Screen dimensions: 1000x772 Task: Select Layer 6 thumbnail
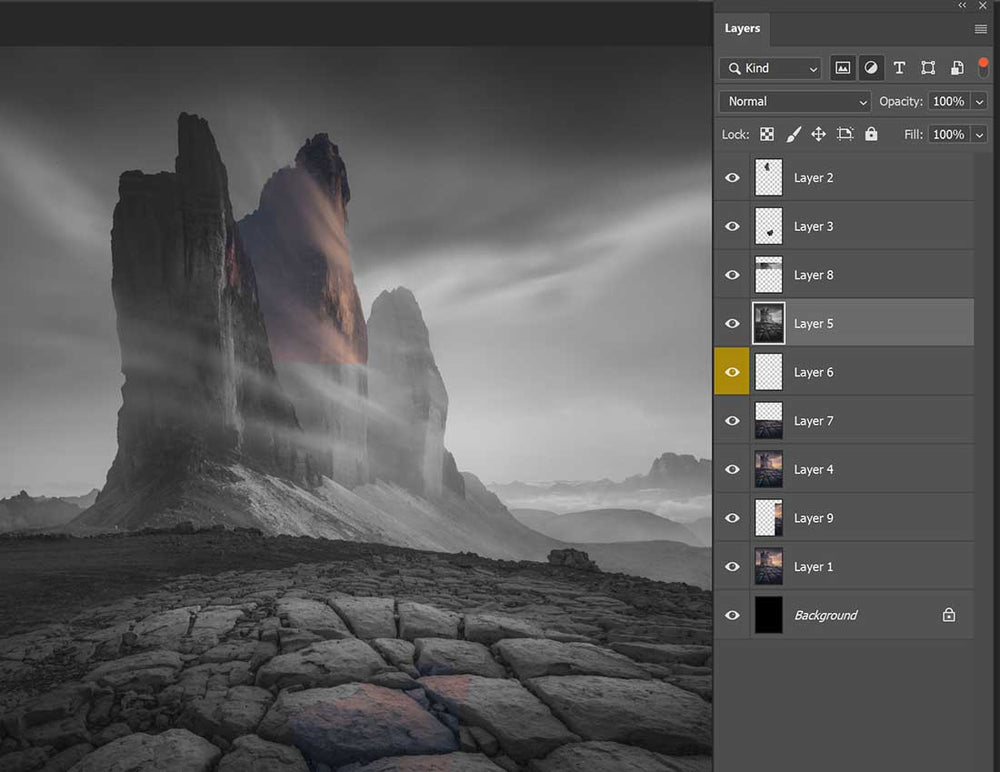tap(768, 372)
